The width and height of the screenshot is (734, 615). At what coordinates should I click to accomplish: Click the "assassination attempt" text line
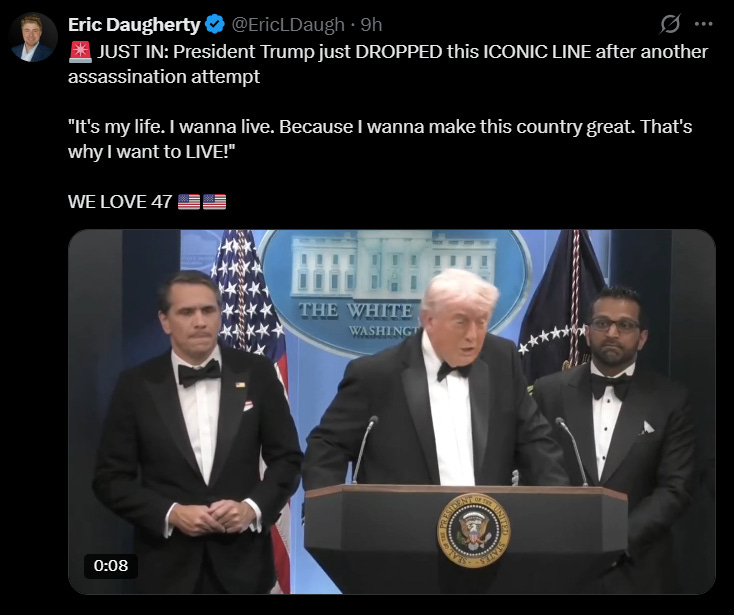[164, 76]
